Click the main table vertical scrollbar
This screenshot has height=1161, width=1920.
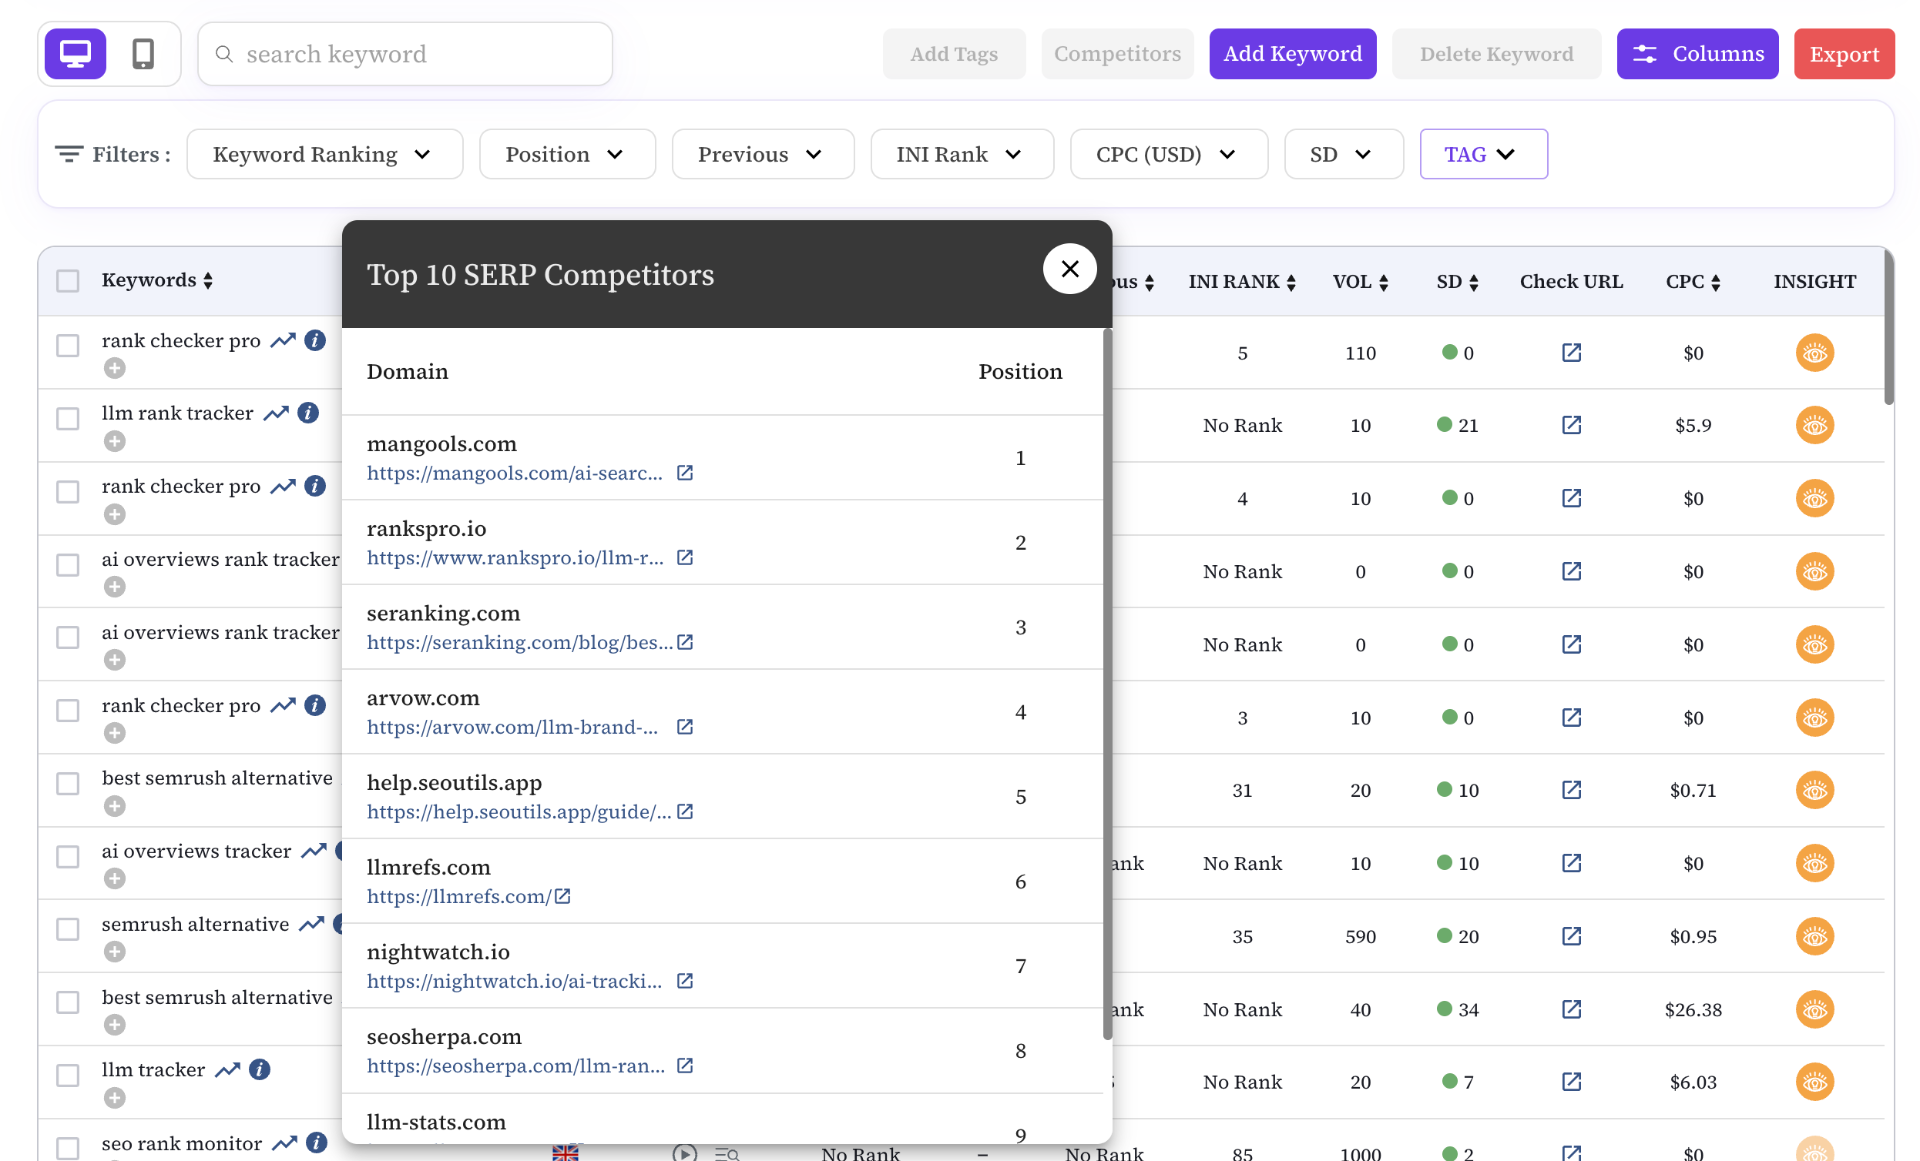(x=1889, y=328)
